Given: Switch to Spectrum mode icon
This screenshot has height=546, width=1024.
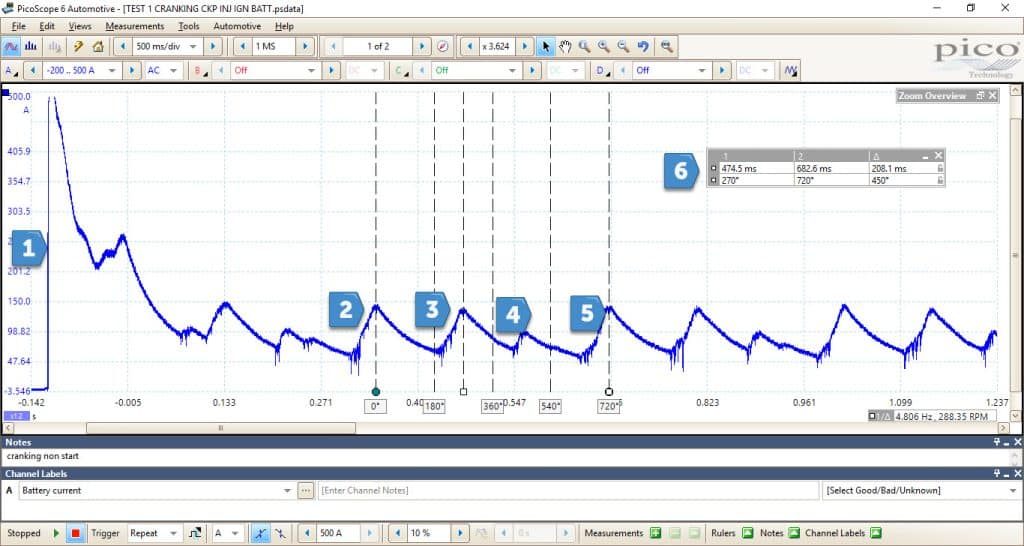Looking at the screenshot, I should pos(31,46).
